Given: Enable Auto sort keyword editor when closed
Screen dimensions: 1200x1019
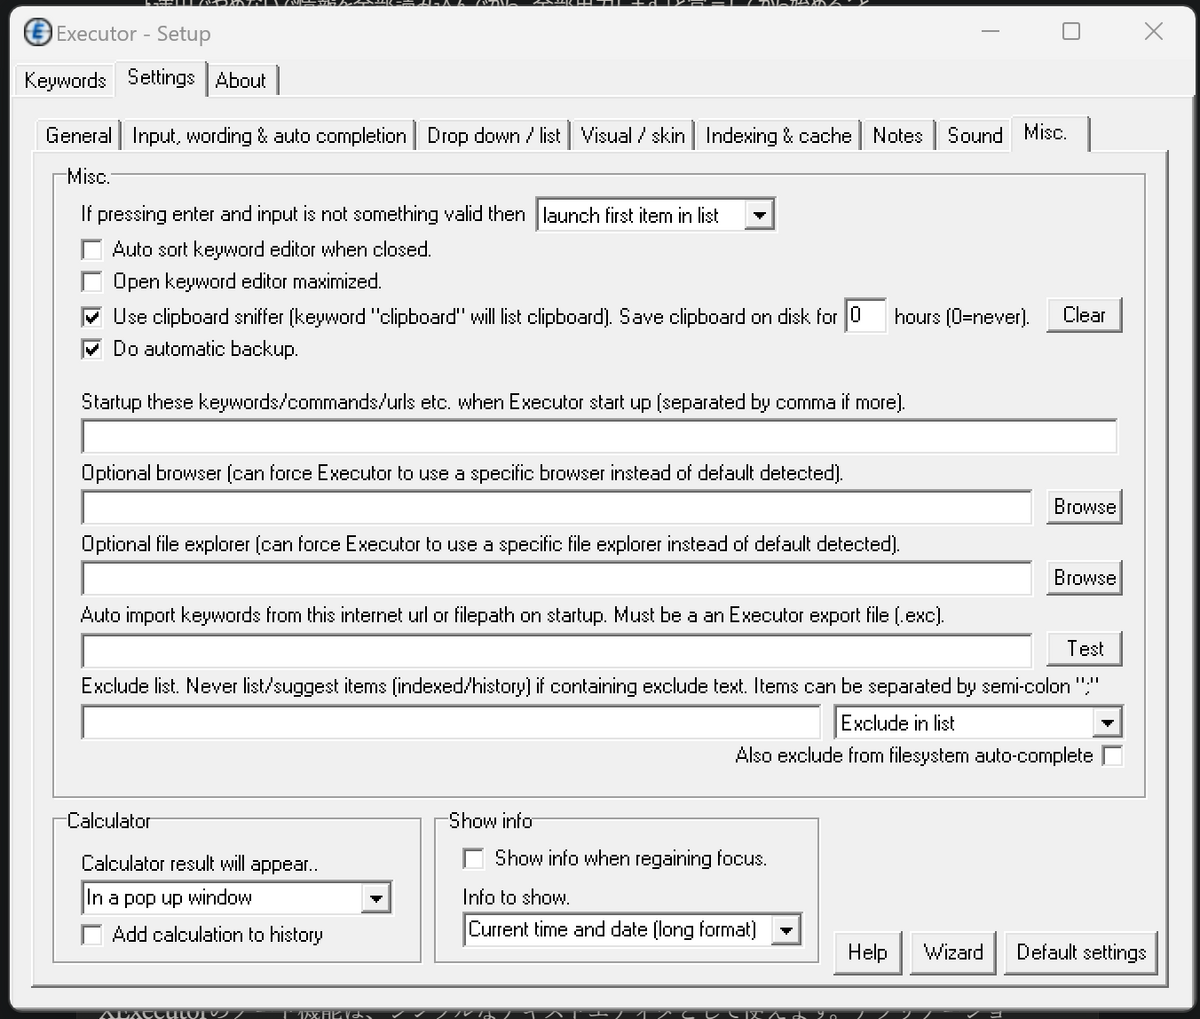Looking at the screenshot, I should point(92,249).
